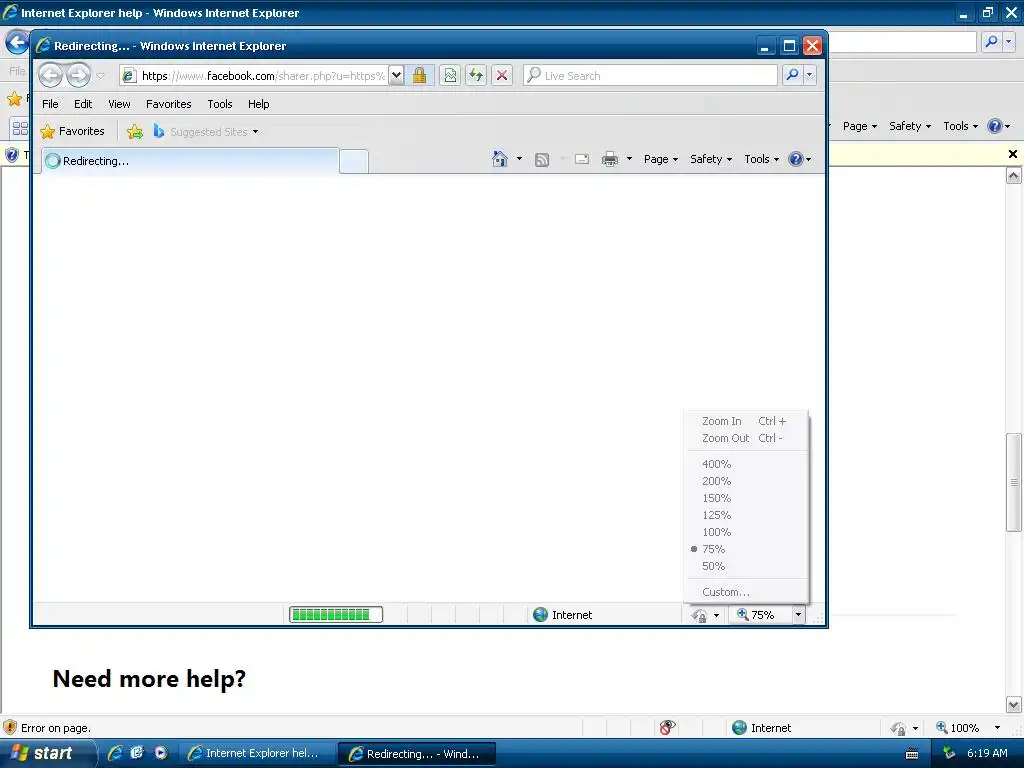Click Internet Explorer quick launch icon in taskbar
This screenshot has height=768, width=1024.
(115, 753)
